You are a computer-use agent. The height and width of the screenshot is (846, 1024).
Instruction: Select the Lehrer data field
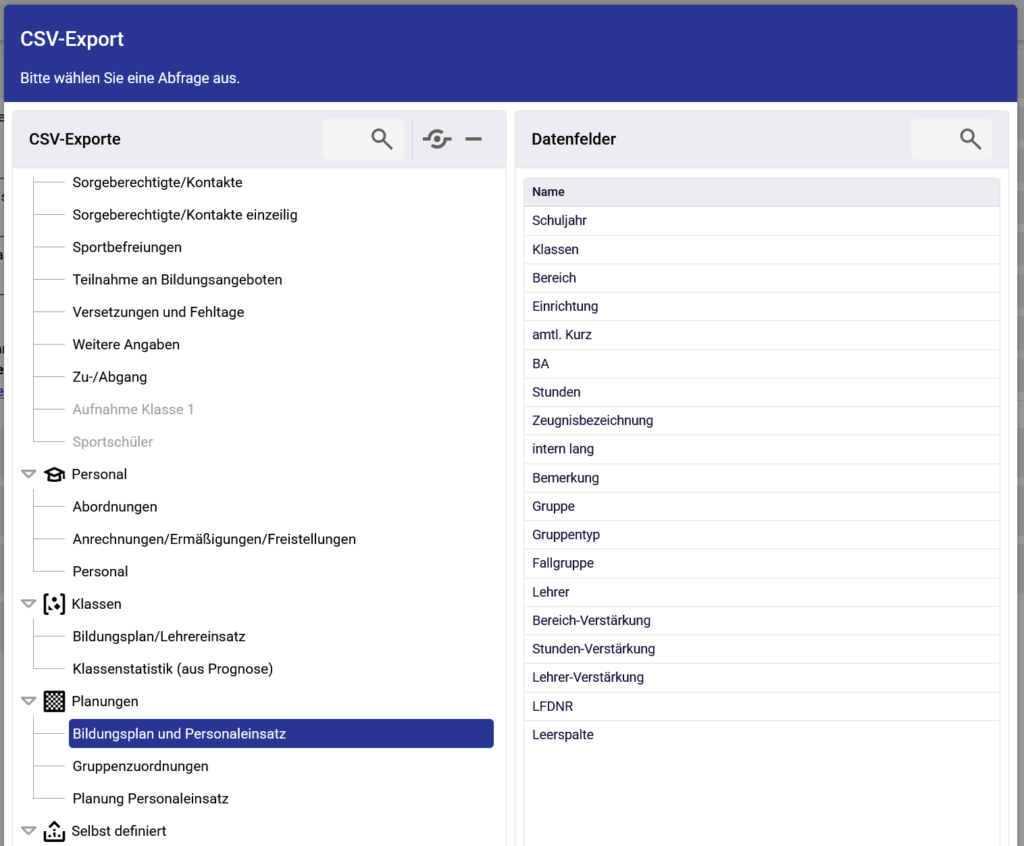(761, 593)
